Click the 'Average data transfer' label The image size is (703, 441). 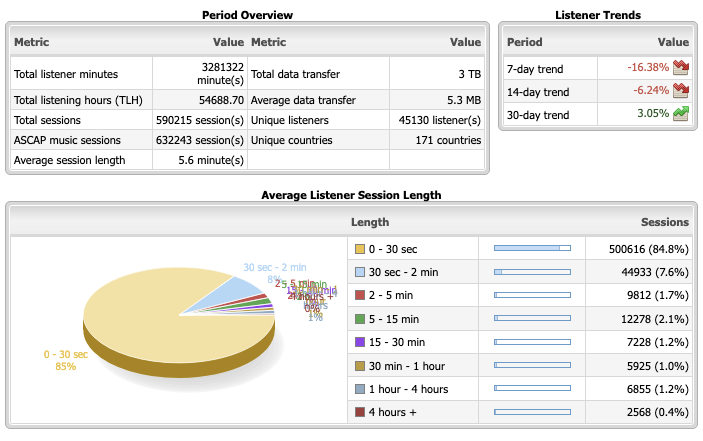tap(303, 100)
